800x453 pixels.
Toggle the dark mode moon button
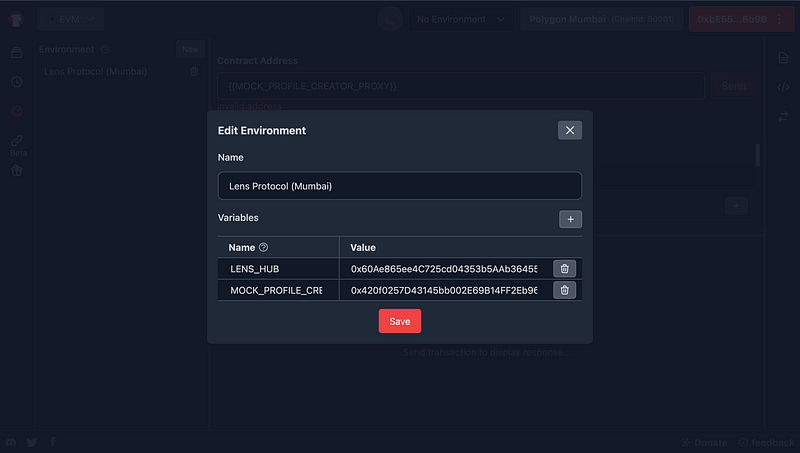(390, 19)
